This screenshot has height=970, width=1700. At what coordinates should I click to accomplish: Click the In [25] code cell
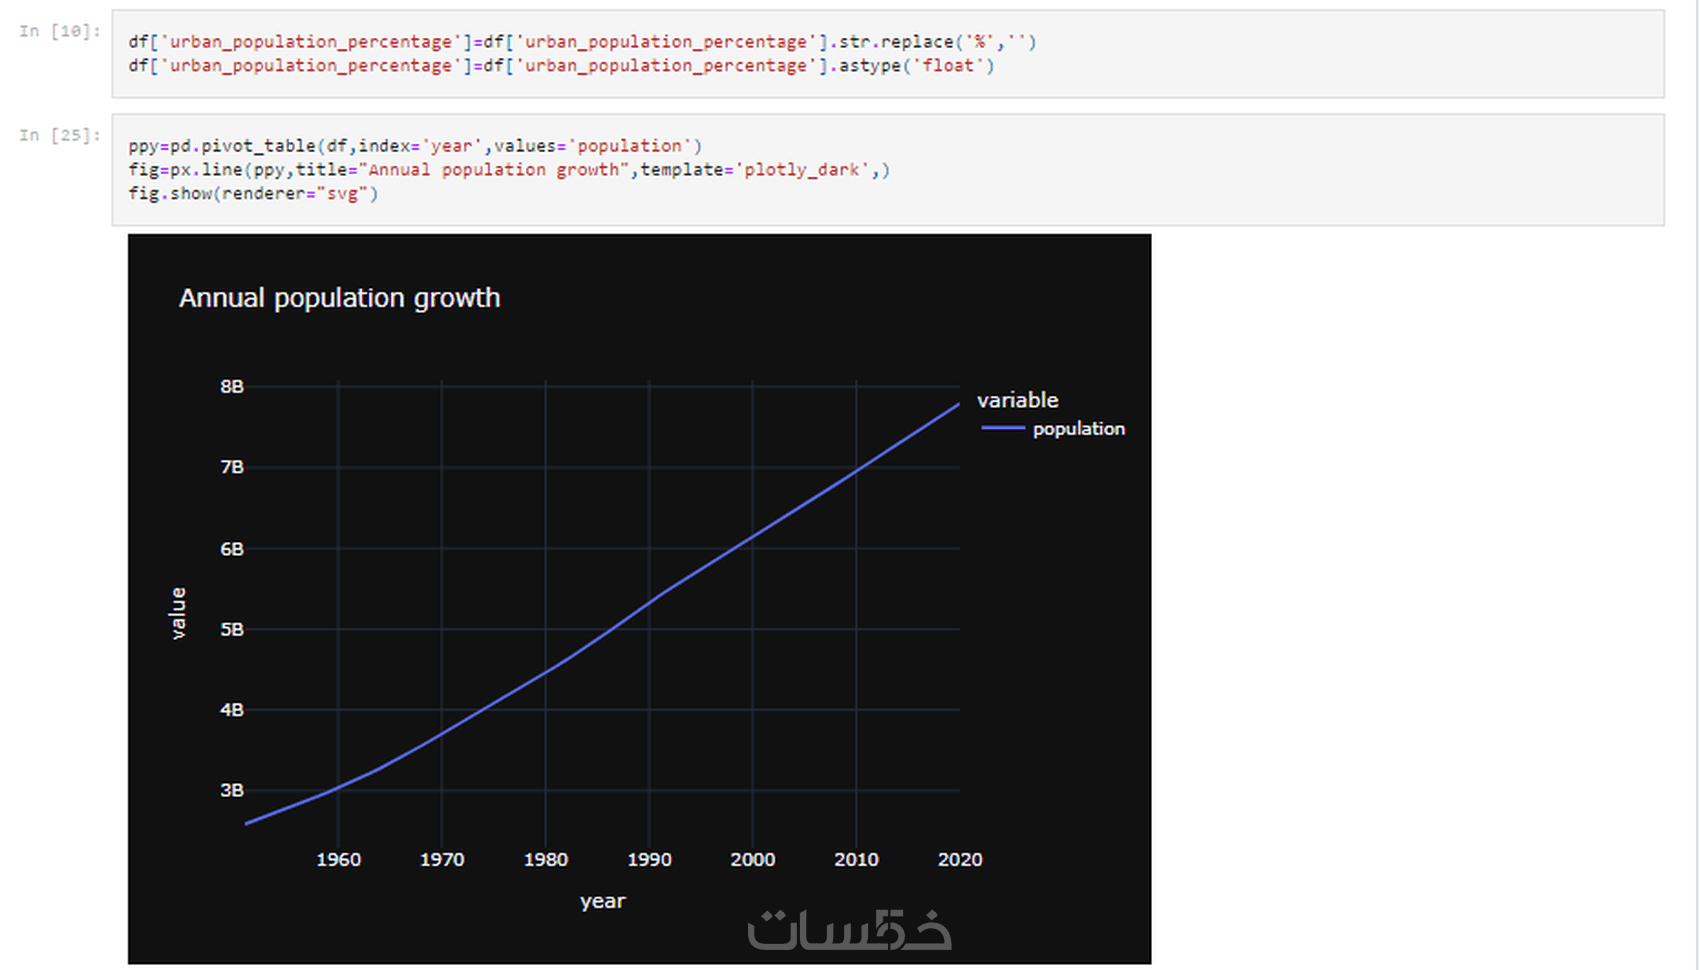coord(888,169)
